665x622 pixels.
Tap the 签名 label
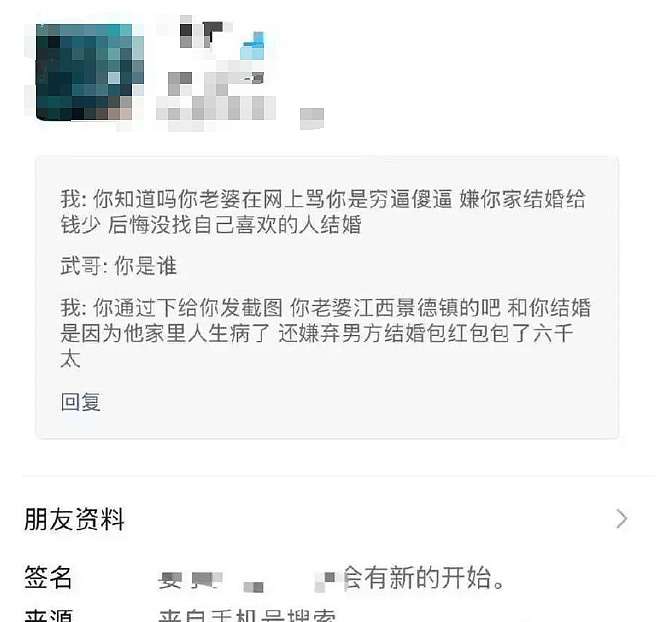(48, 577)
